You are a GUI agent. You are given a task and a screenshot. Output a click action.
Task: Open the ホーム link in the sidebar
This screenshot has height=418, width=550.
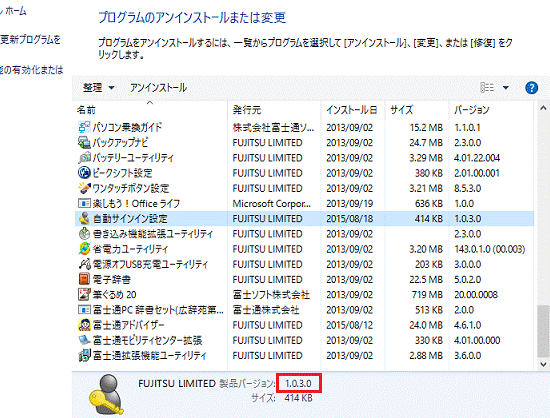pos(13,11)
